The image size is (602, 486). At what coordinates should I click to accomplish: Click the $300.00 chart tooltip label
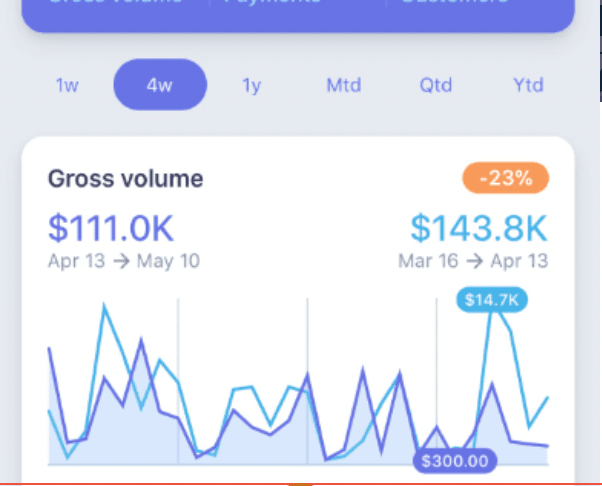click(455, 461)
